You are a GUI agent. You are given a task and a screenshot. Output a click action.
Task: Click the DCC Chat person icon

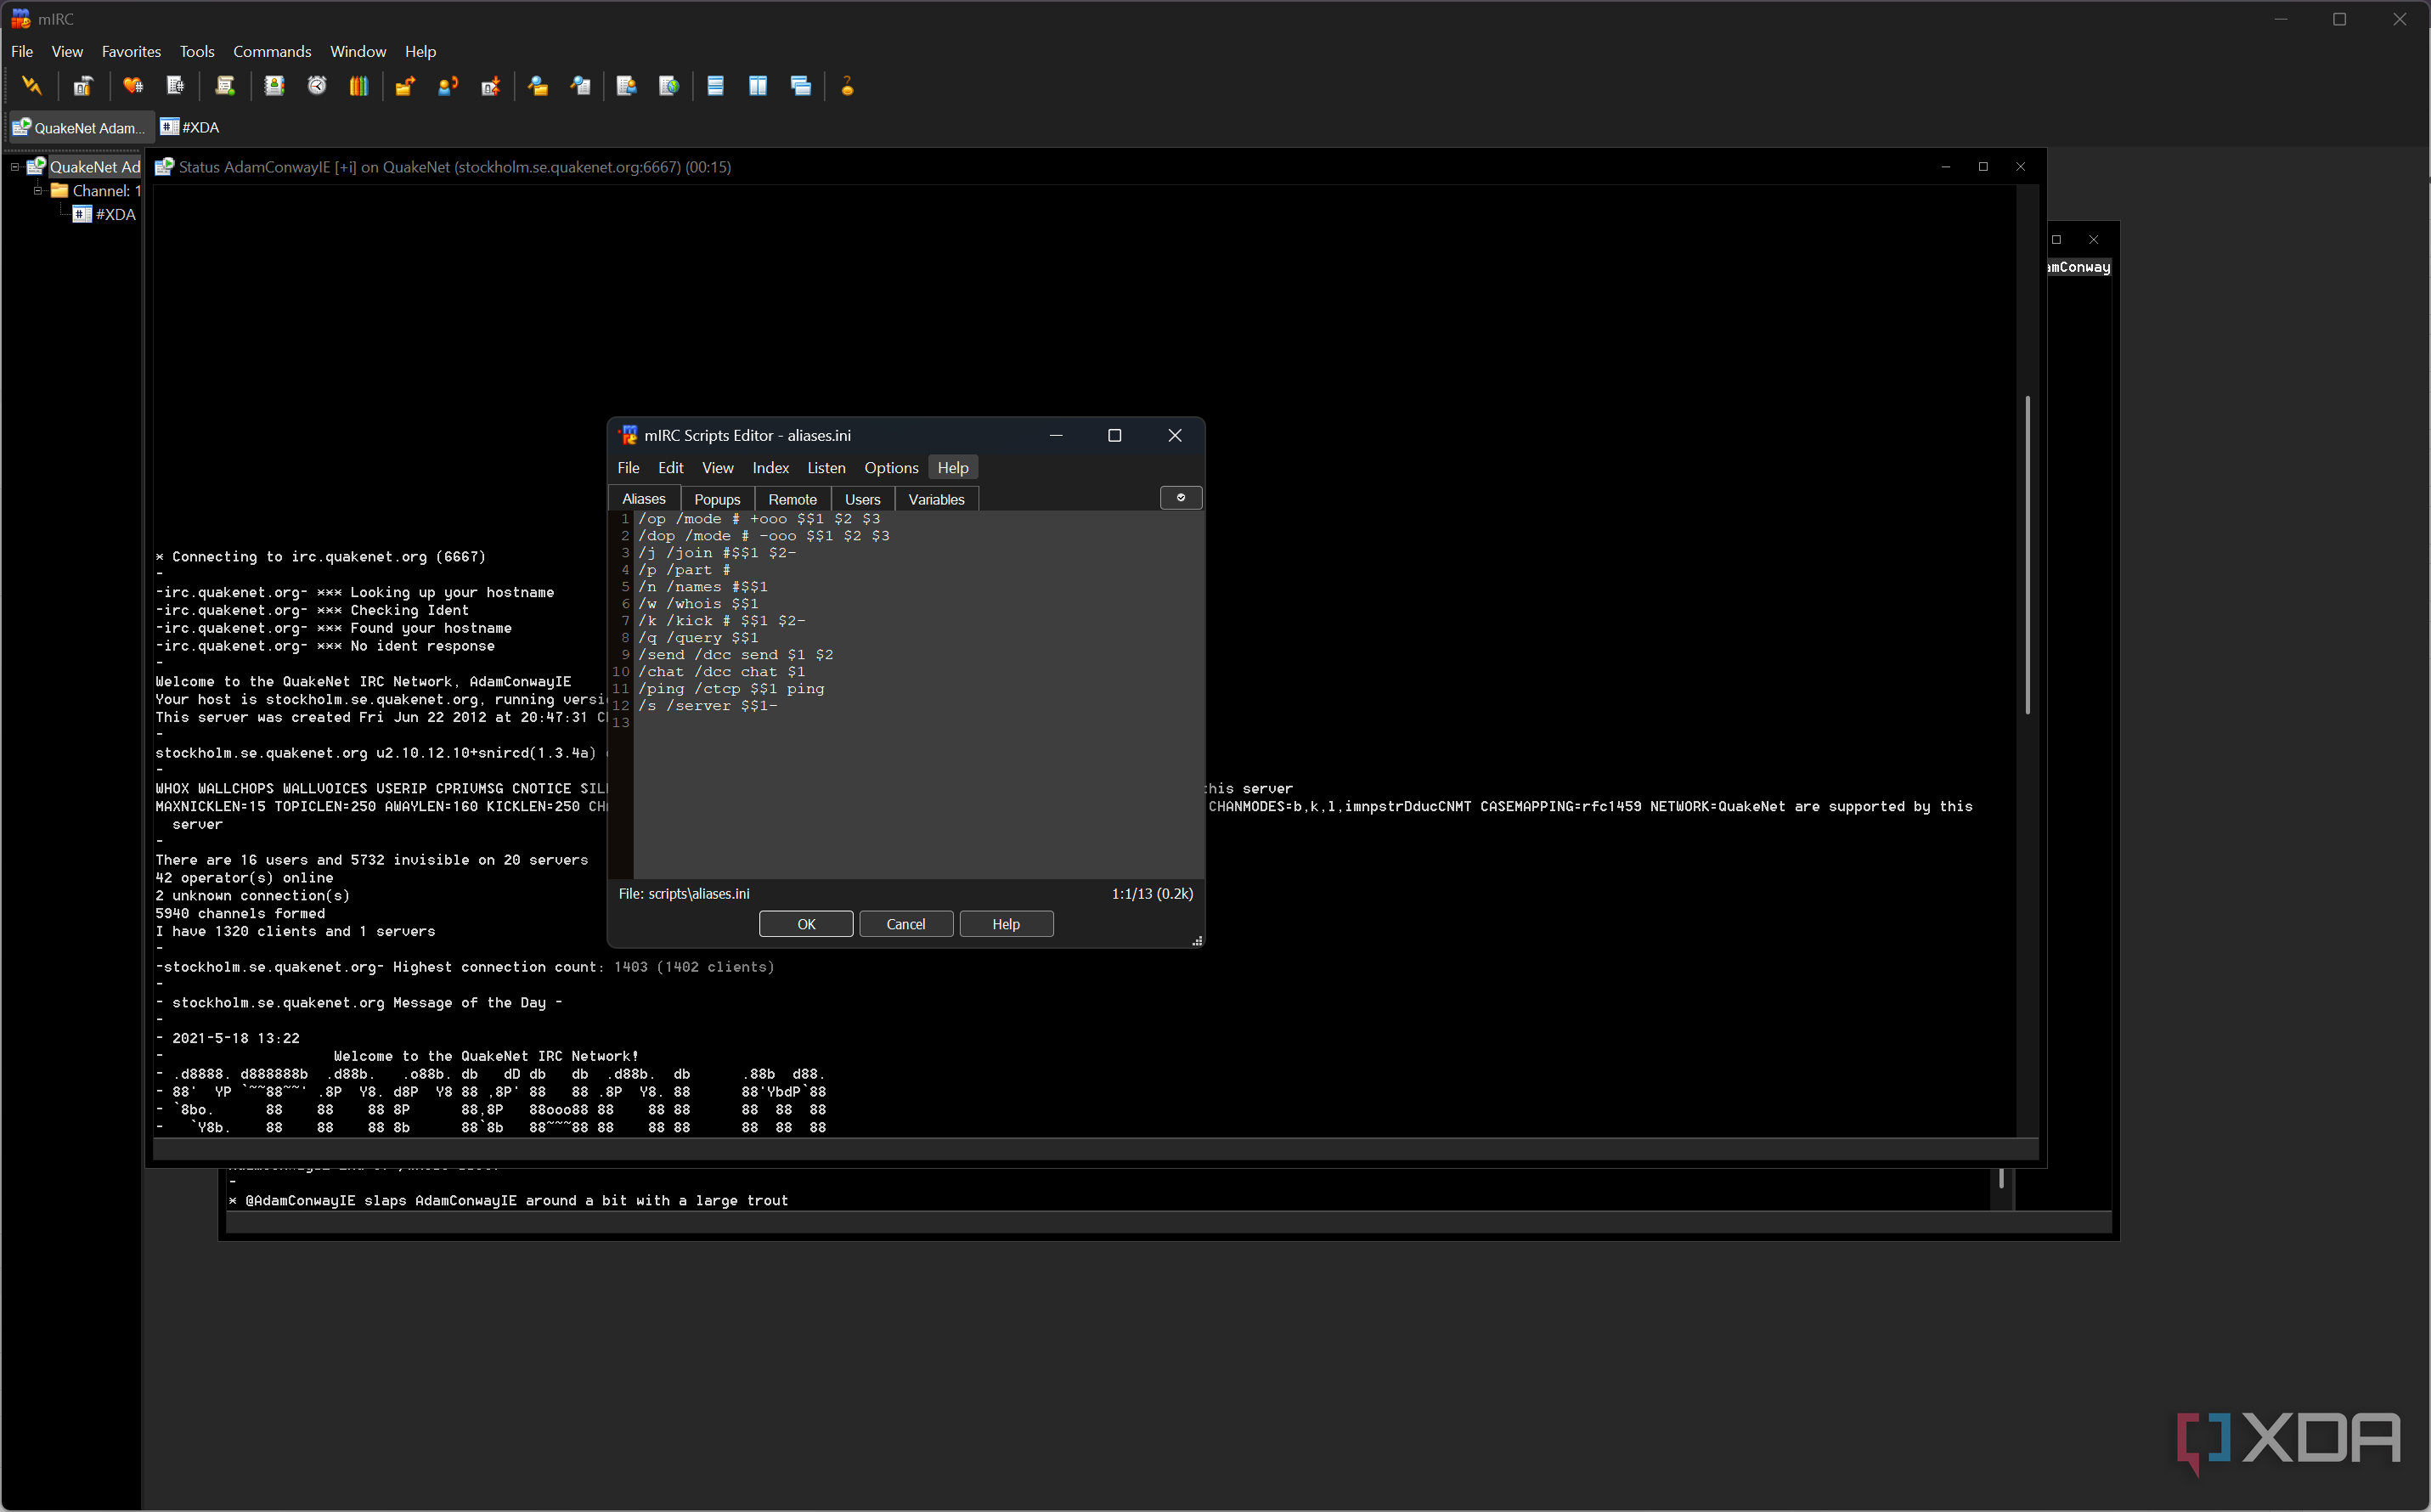(448, 86)
